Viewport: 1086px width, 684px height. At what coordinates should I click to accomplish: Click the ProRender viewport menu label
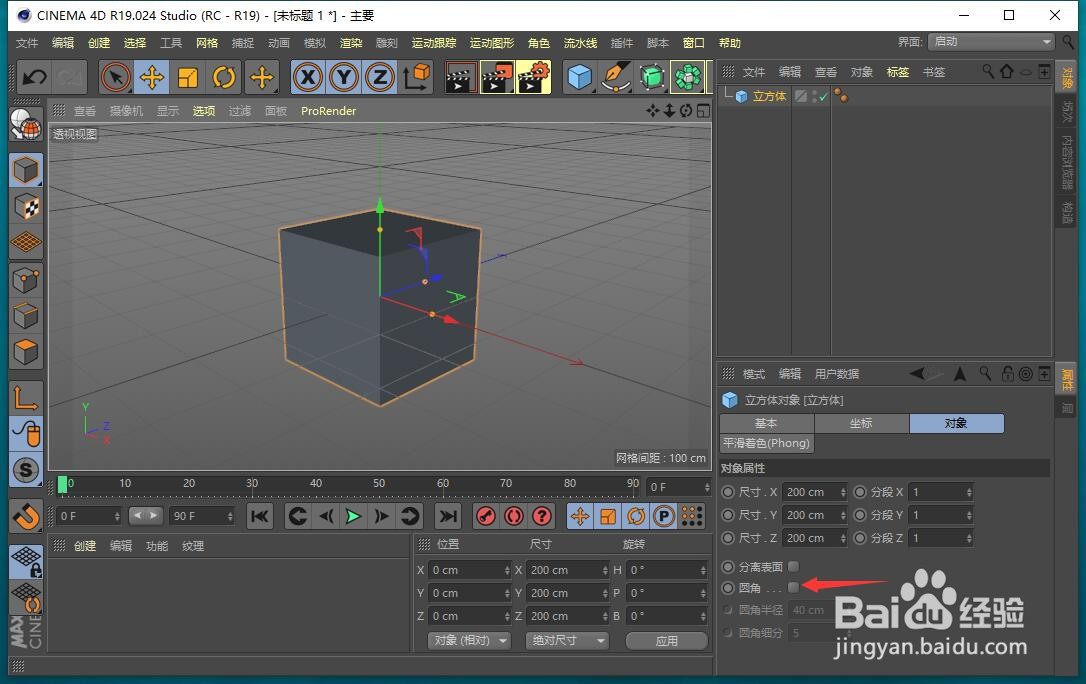pyautogui.click(x=328, y=111)
